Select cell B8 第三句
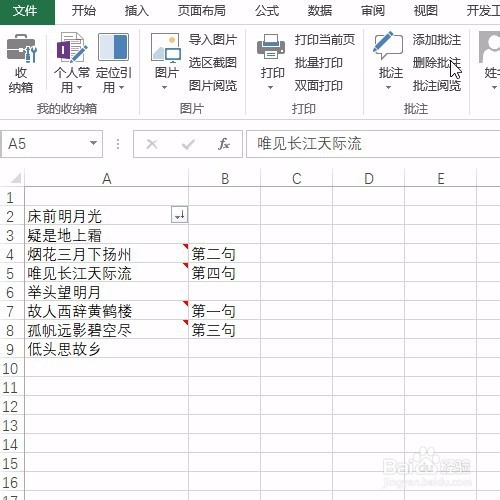Screen dimensions: 500x500 (x=225, y=330)
